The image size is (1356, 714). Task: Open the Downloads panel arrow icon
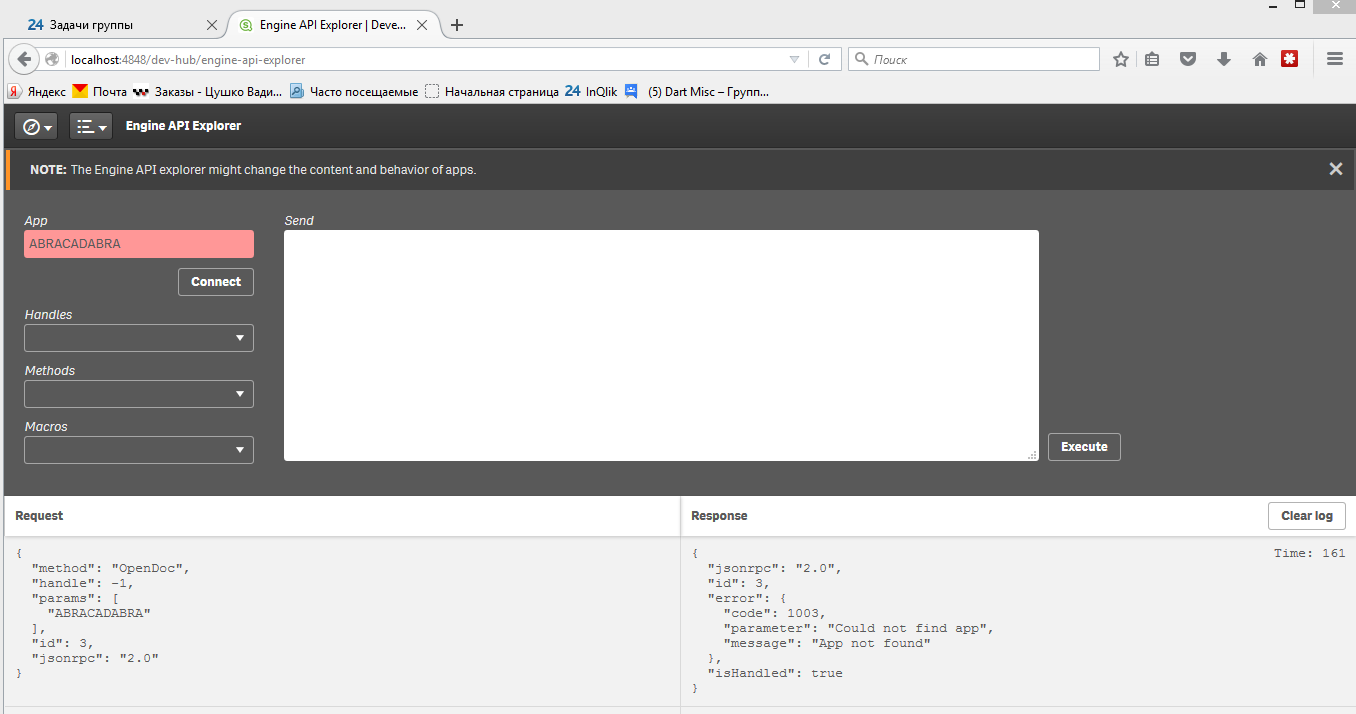(x=1223, y=59)
